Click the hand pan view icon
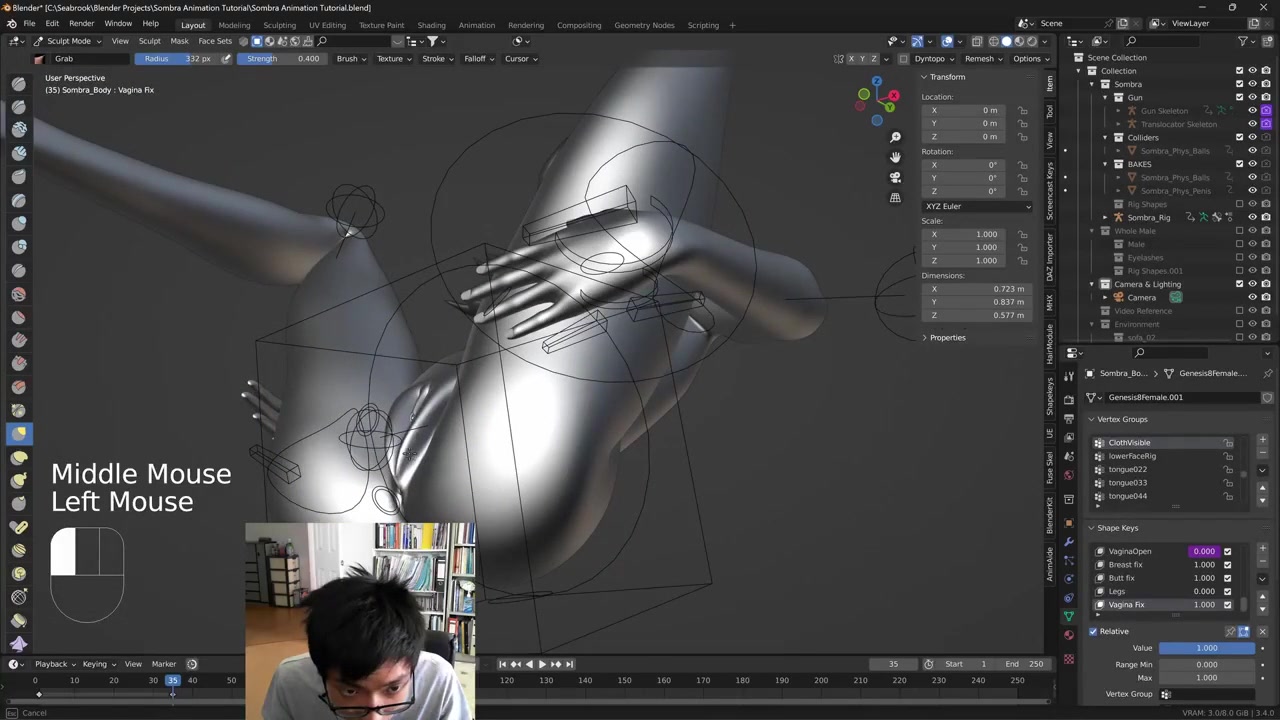The height and width of the screenshot is (720, 1280). [895, 157]
